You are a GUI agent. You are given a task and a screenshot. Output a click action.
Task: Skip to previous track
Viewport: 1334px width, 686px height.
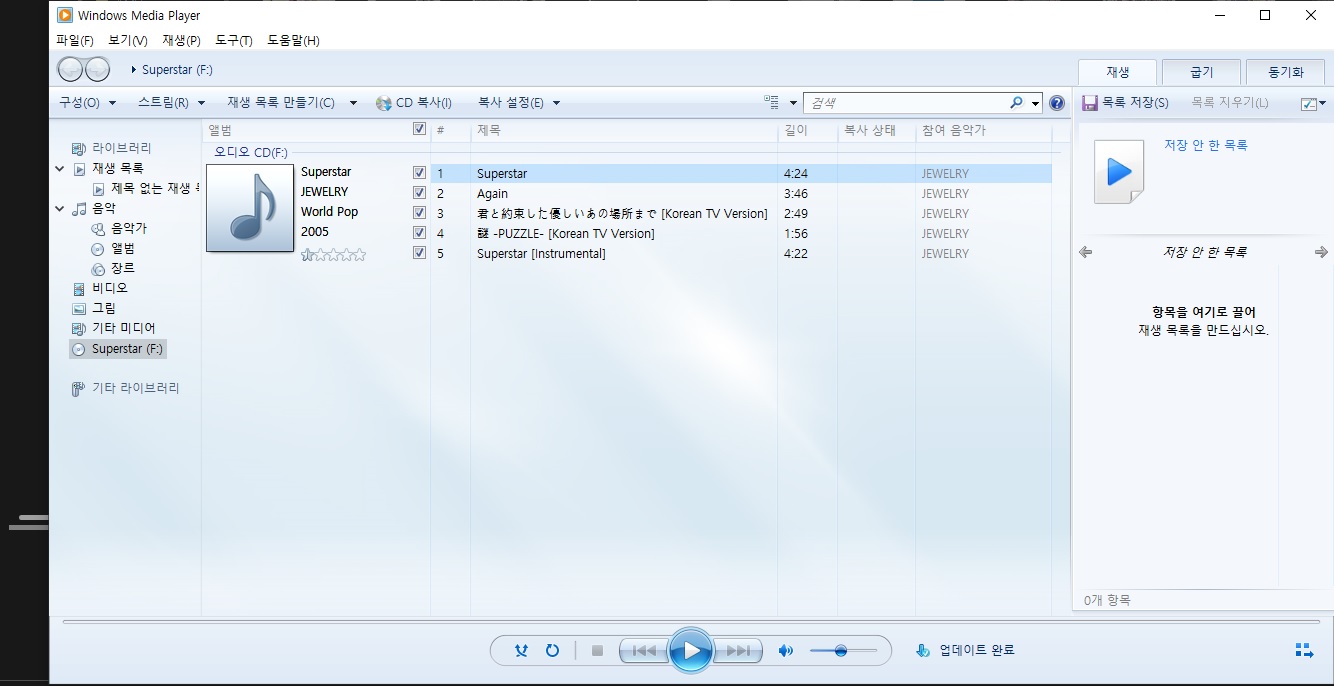click(x=645, y=650)
